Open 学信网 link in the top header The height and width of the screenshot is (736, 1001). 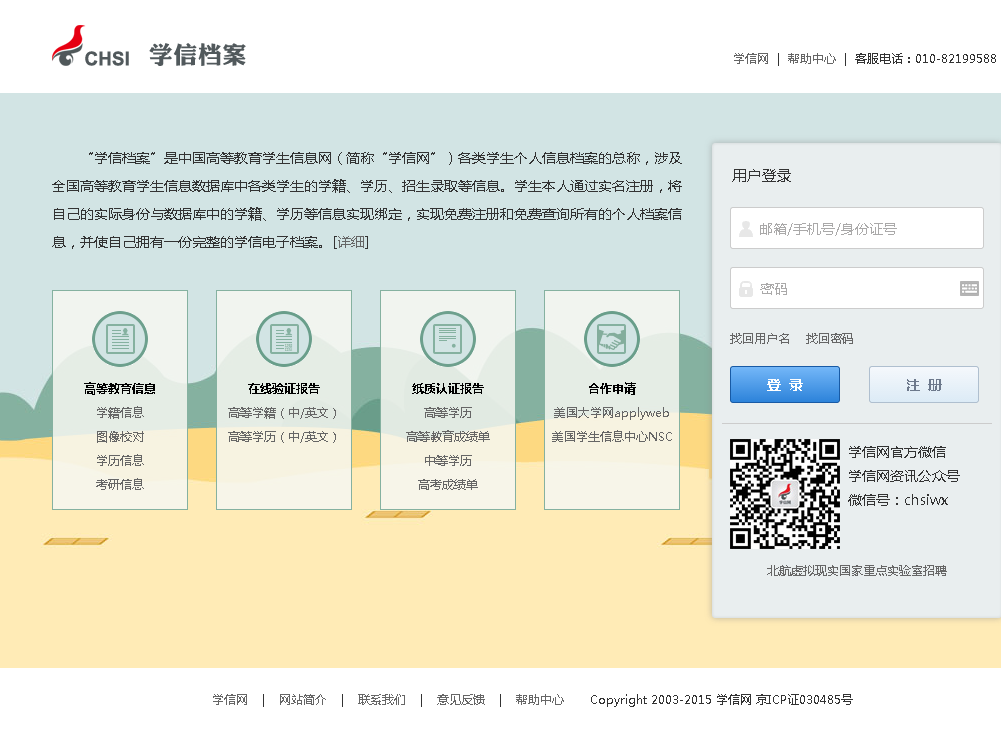pos(750,59)
